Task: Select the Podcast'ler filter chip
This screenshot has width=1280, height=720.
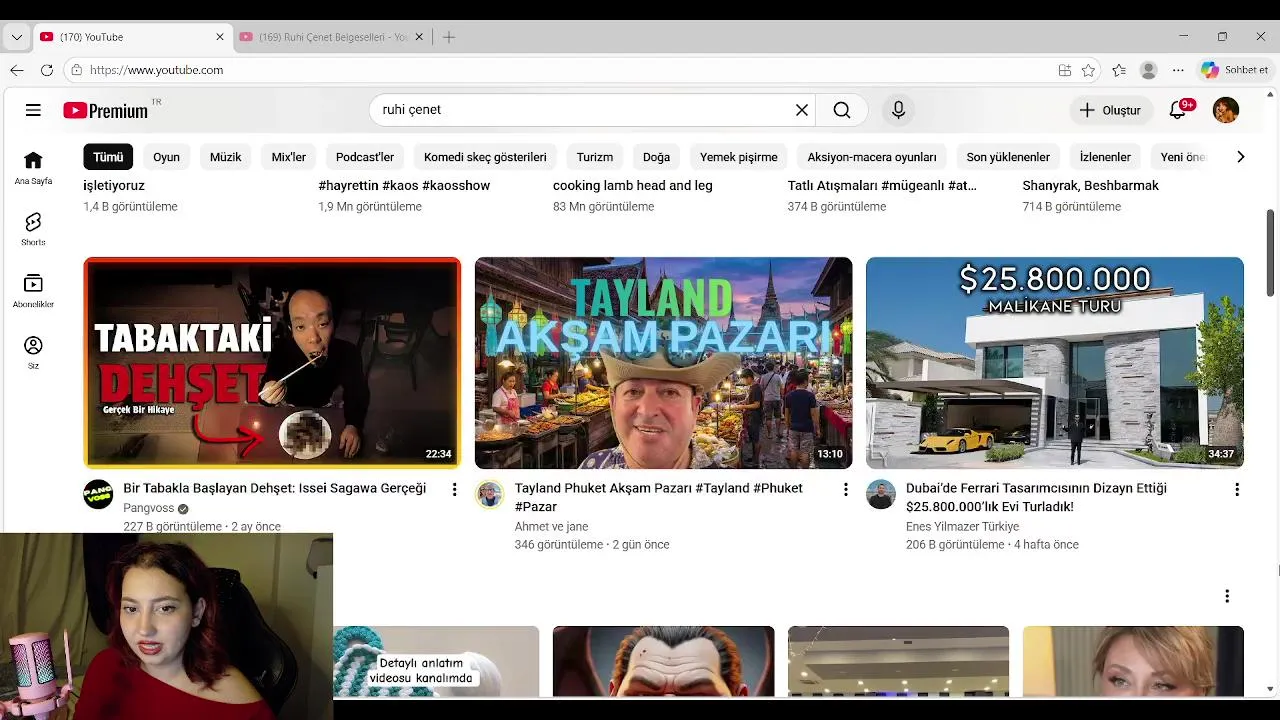Action: point(365,157)
